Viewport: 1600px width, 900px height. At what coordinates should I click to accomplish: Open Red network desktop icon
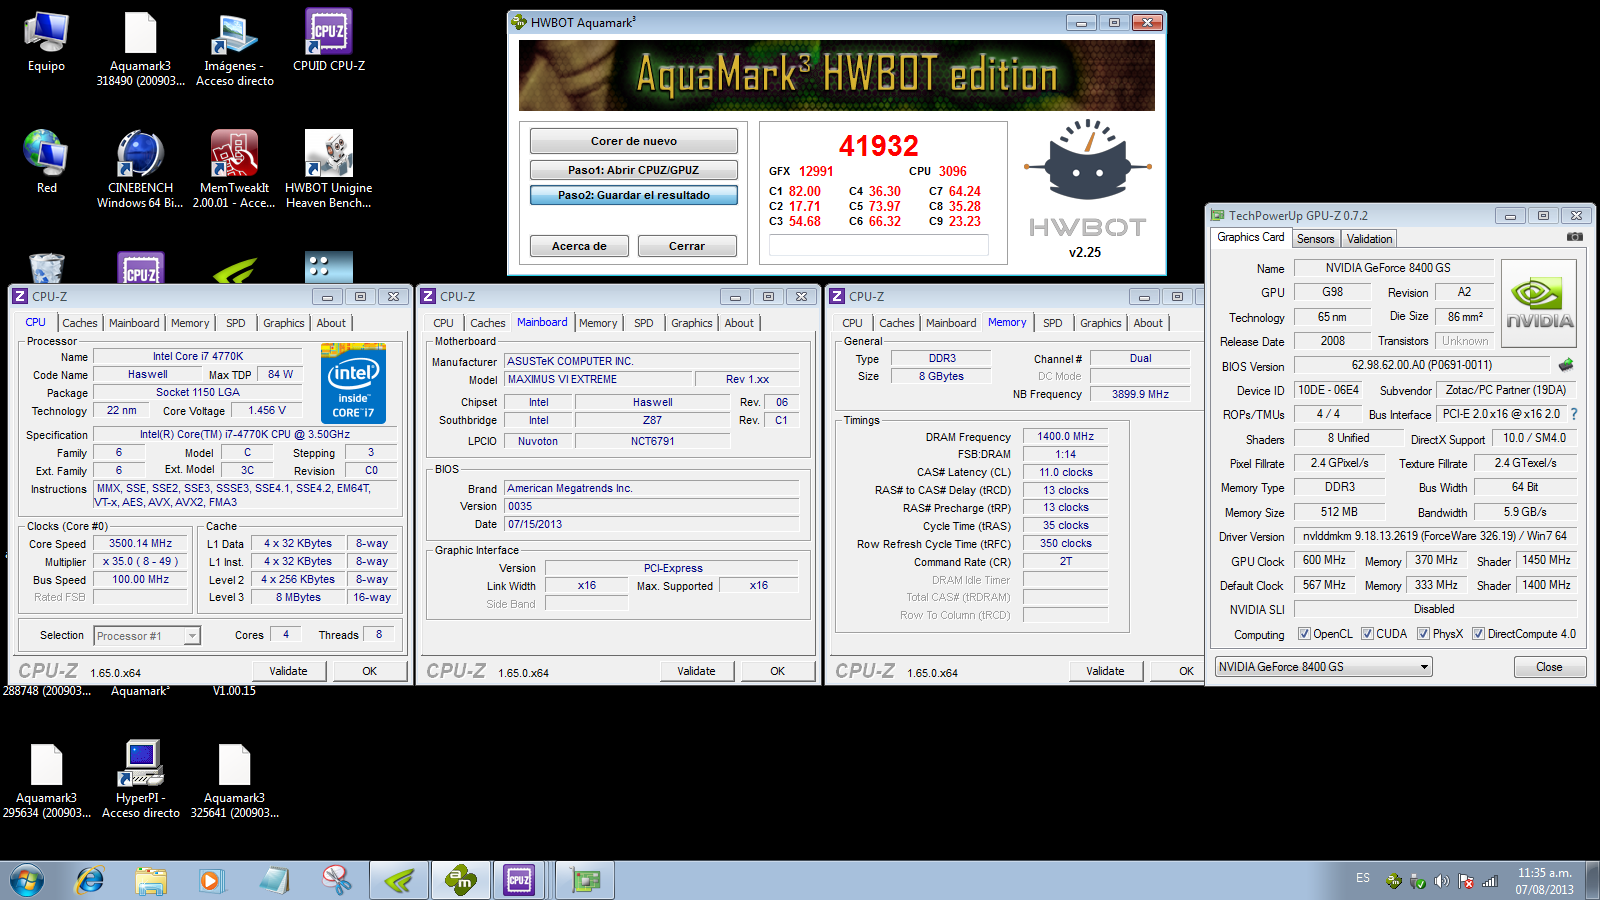point(46,162)
